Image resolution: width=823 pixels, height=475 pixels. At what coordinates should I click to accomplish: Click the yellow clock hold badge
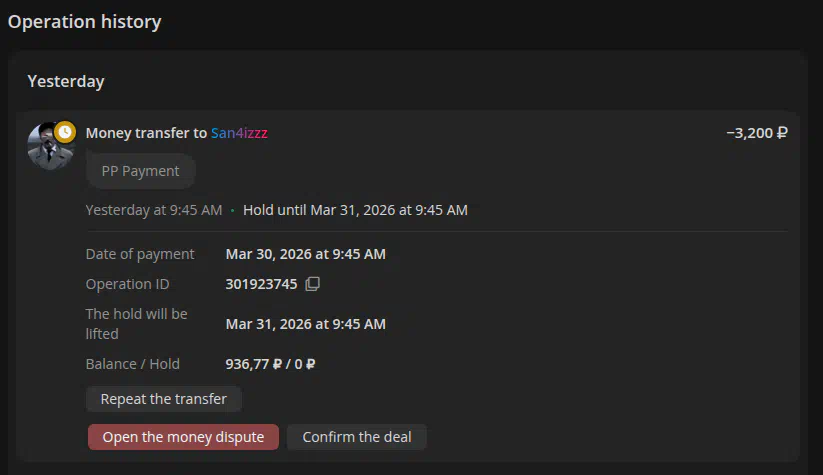tap(65, 131)
